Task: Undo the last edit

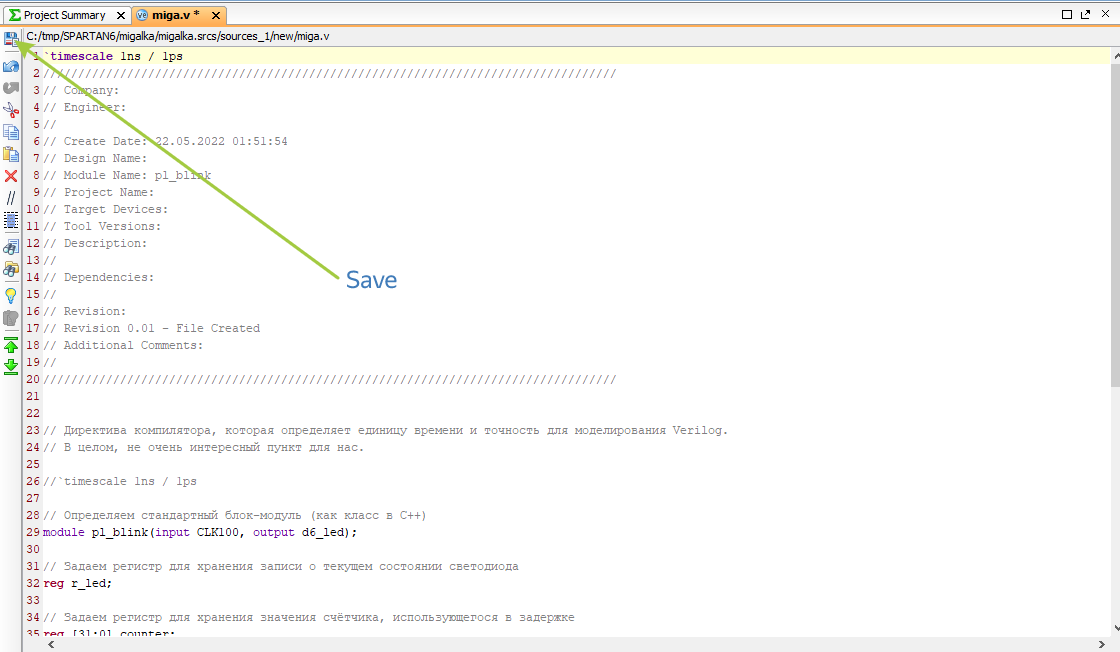Action: [11, 66]
